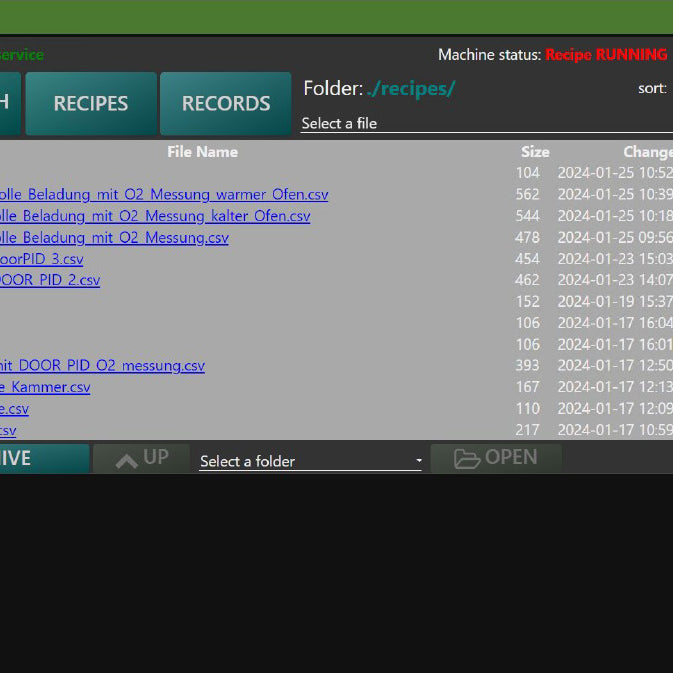This screenshot has width=673, height=673.
Task: Open the 'Beladung_mit_O2_Messung.csv' file link
Action: point(114,237)
